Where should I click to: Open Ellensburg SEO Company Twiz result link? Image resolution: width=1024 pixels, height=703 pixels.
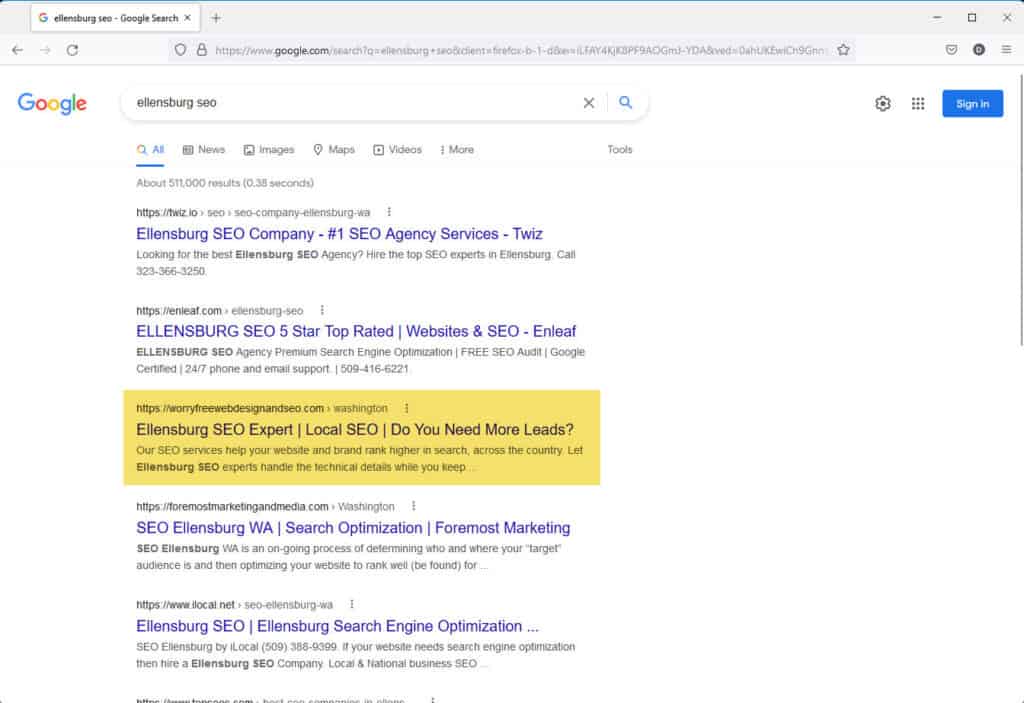coord(340,234)
